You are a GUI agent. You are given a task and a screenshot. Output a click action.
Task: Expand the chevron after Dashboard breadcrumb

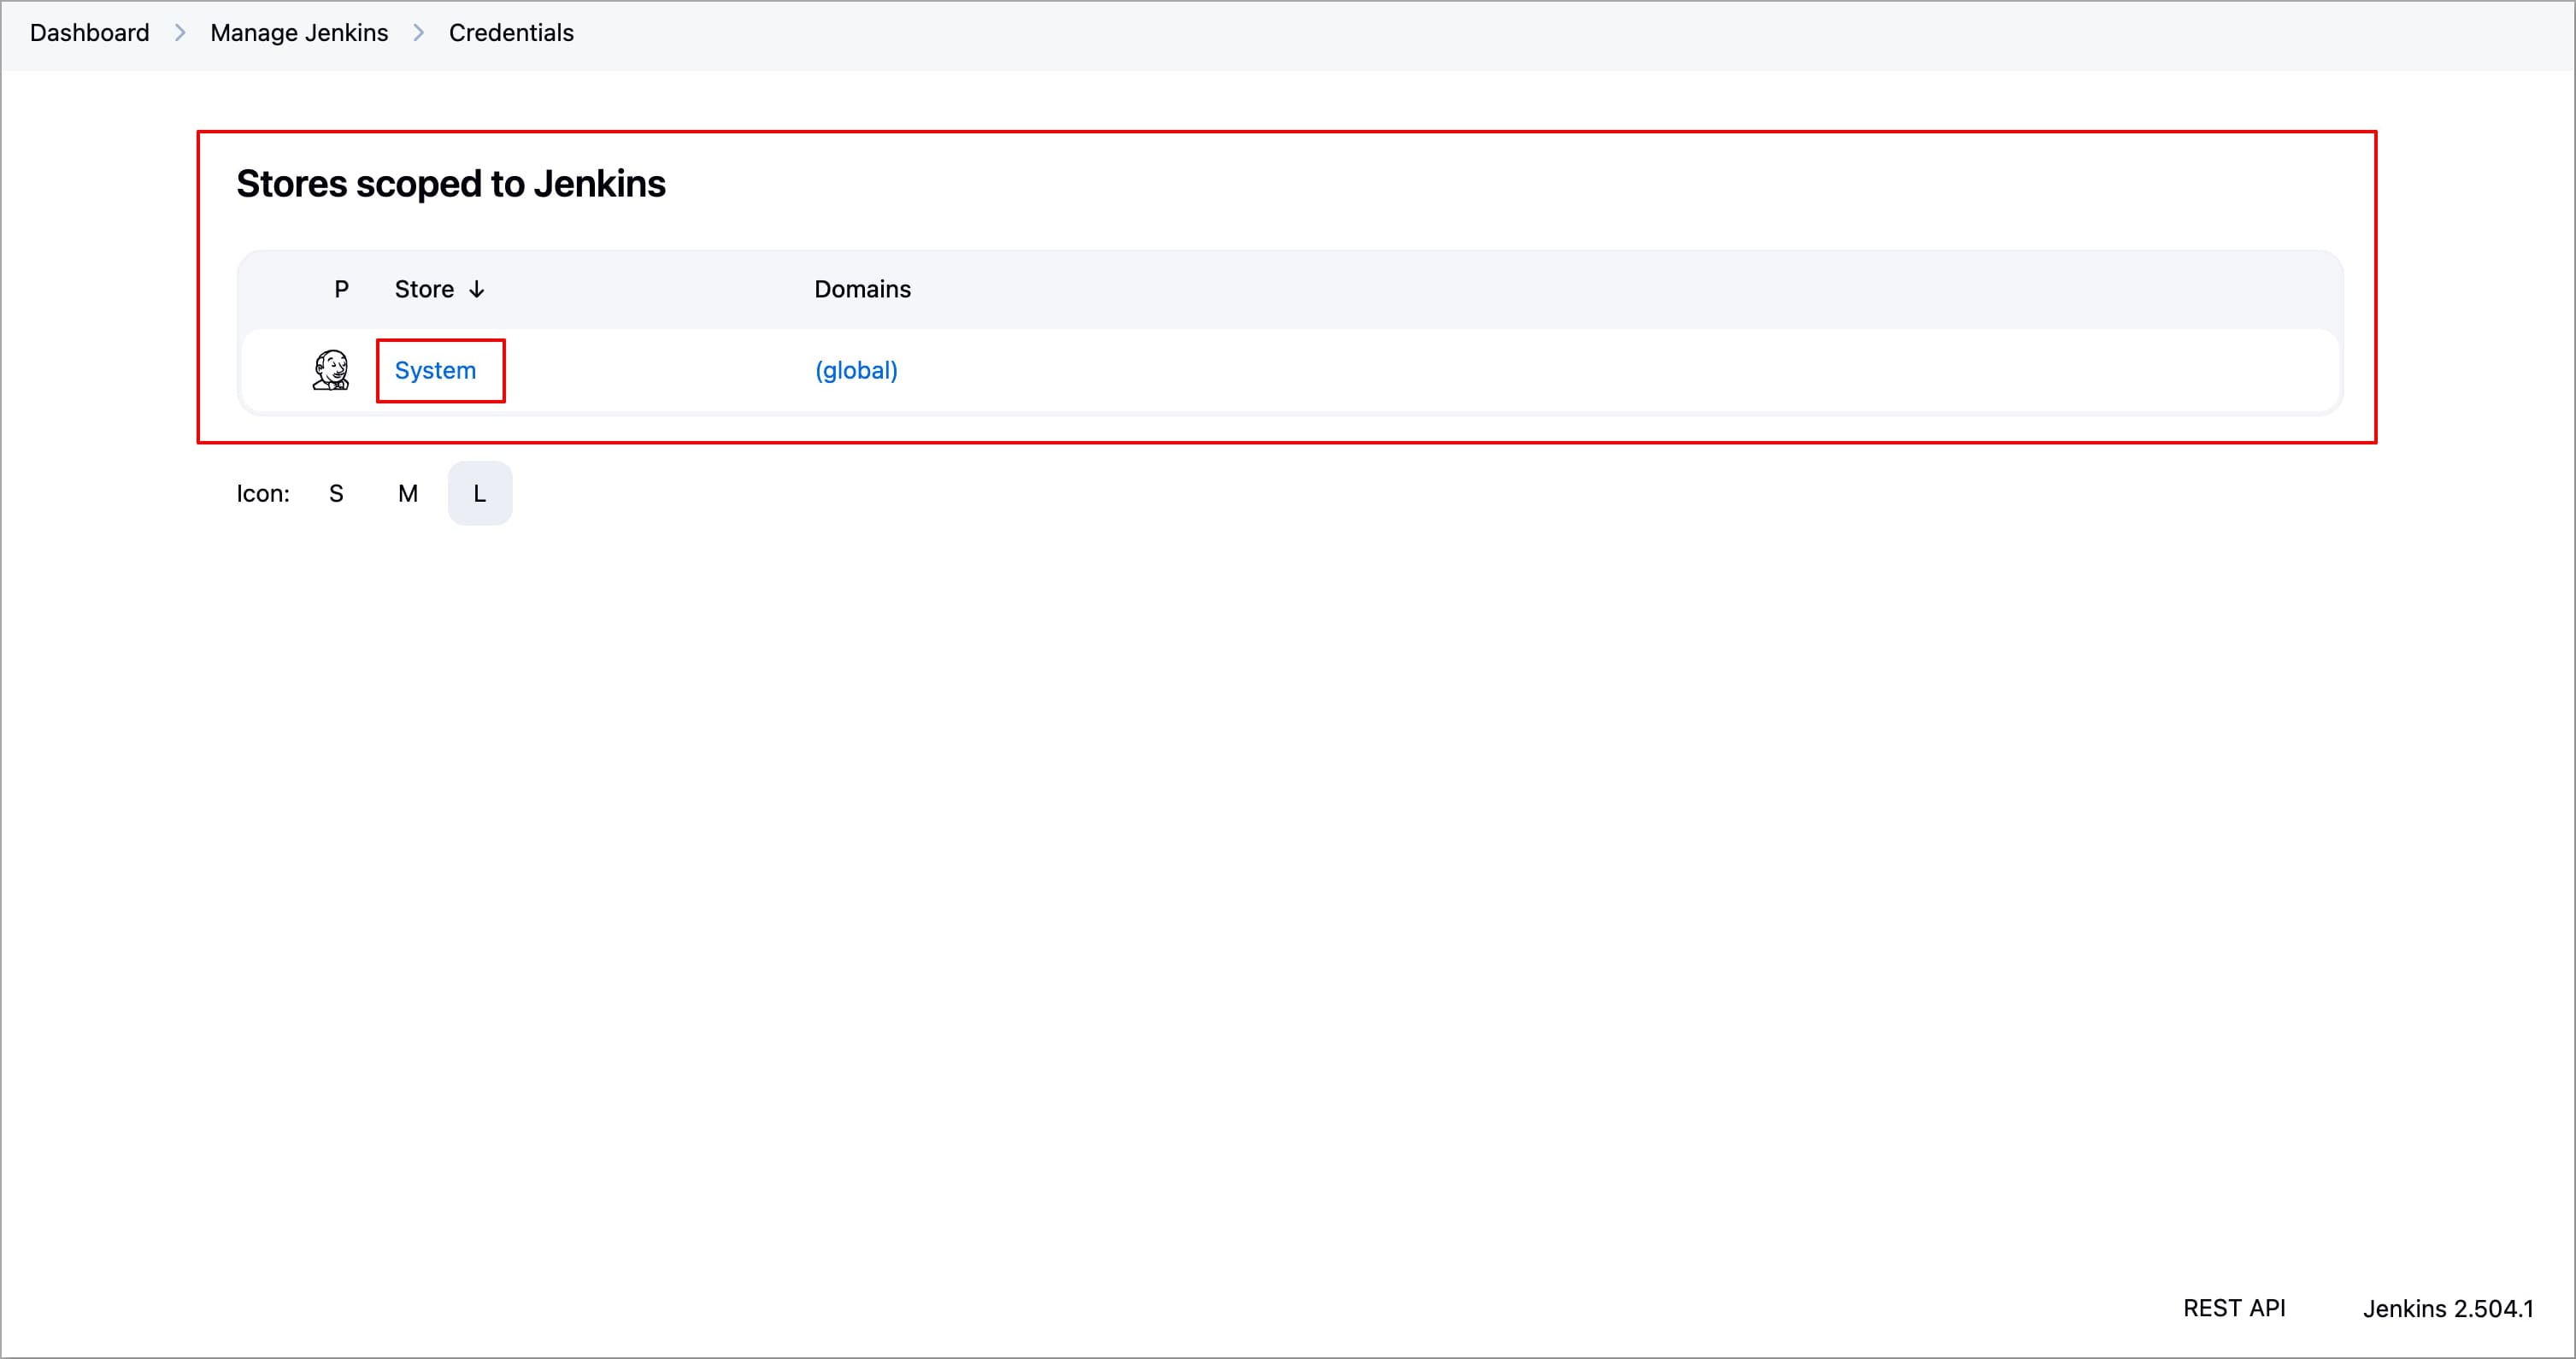pyautogui.click(x=180, y=33)
